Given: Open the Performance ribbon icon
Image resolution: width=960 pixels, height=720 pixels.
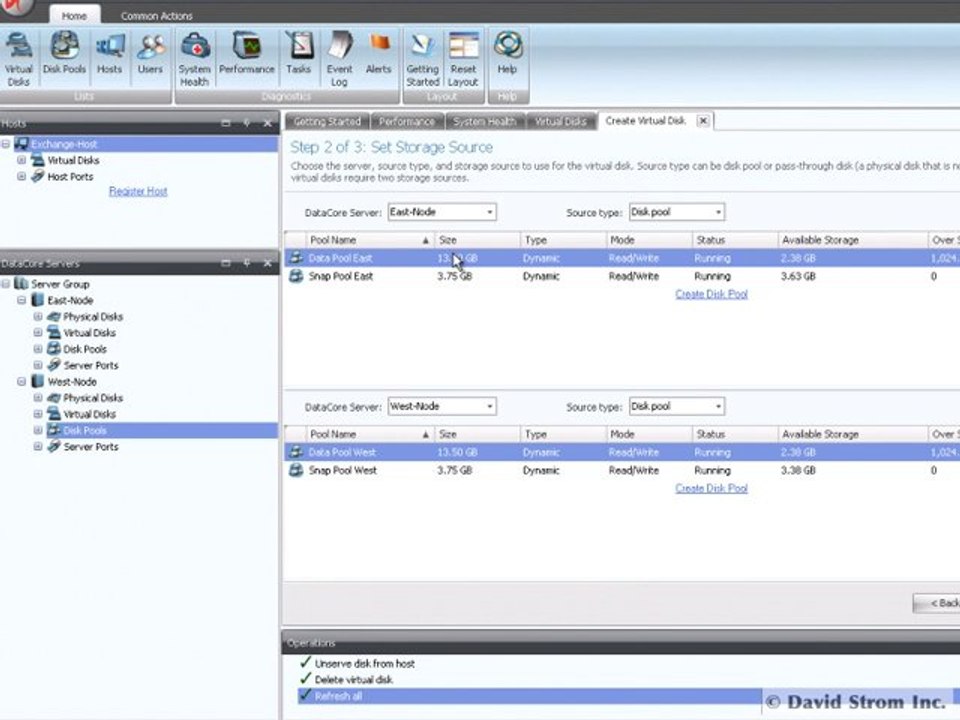Looking at the screenshot, I should (247, 53).
